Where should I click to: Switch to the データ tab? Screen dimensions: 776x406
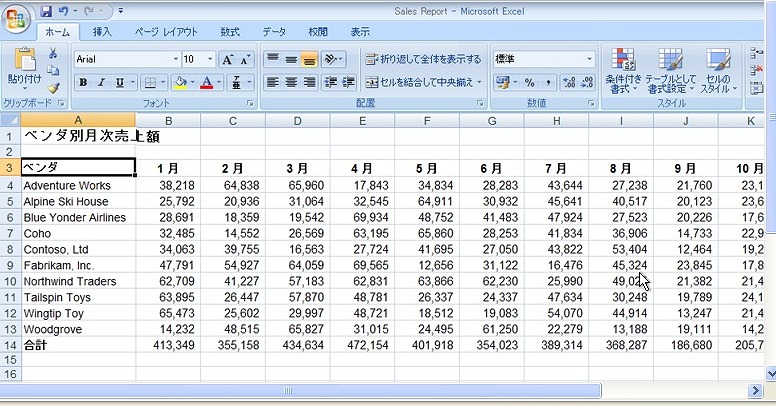point(274,32)
